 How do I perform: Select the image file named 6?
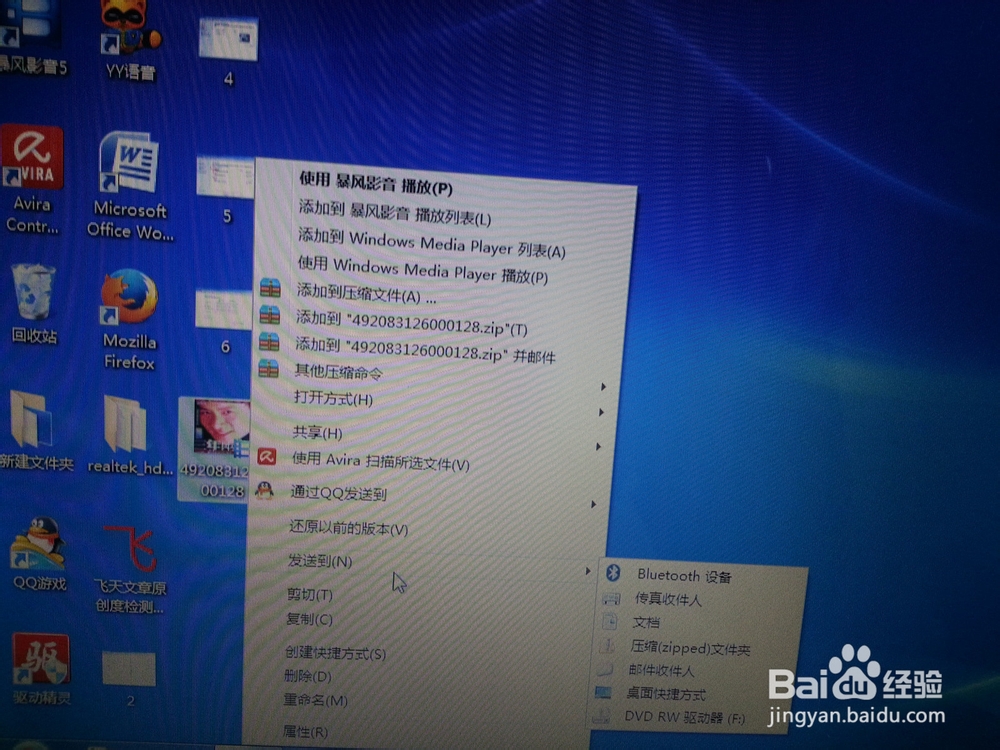224,322
